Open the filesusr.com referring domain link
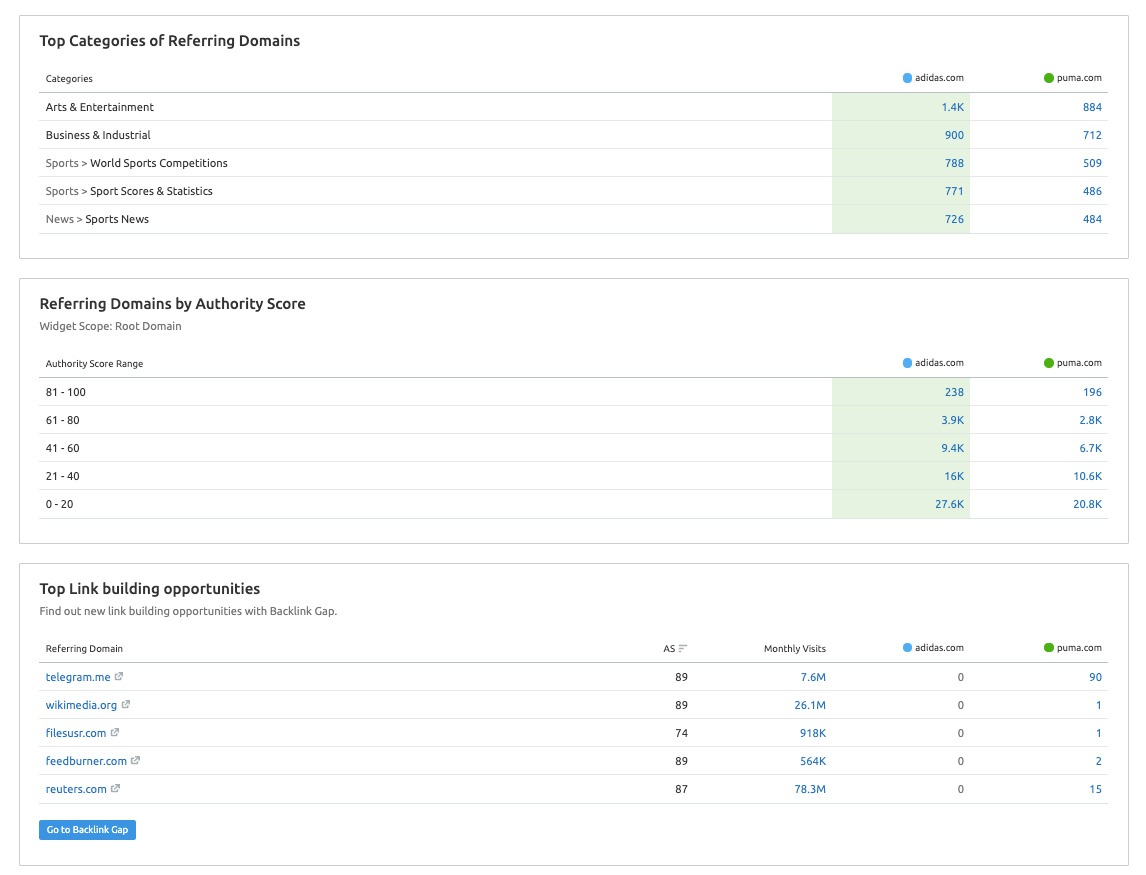 tap(76, 732)
